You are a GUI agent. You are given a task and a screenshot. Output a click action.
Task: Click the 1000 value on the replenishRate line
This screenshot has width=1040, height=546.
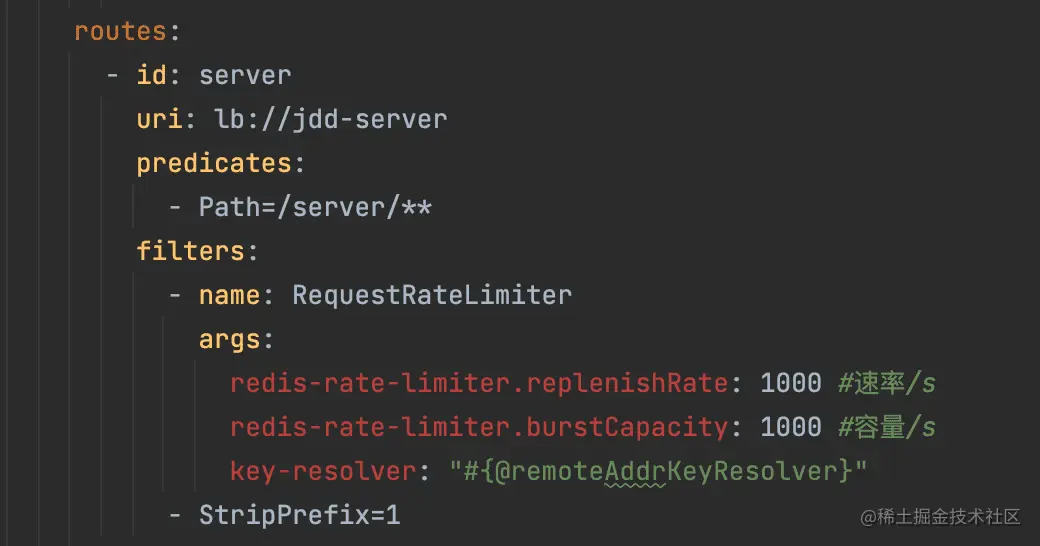(x=791, y=383)
